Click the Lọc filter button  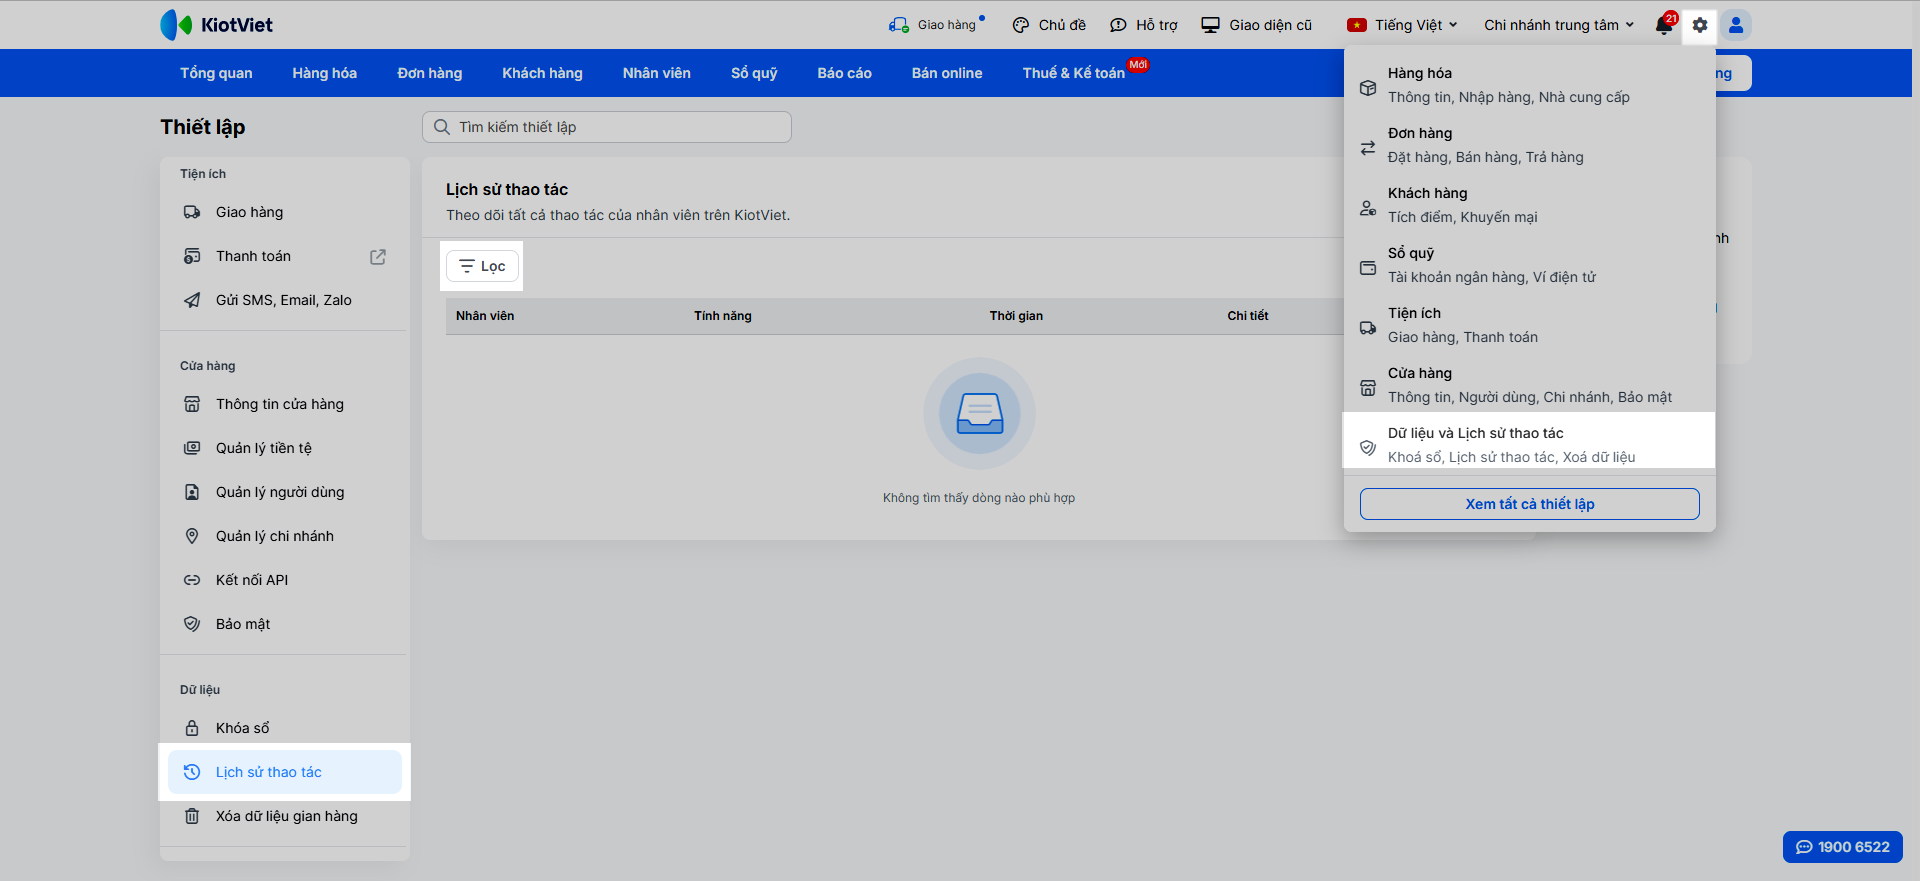point(482,266)
